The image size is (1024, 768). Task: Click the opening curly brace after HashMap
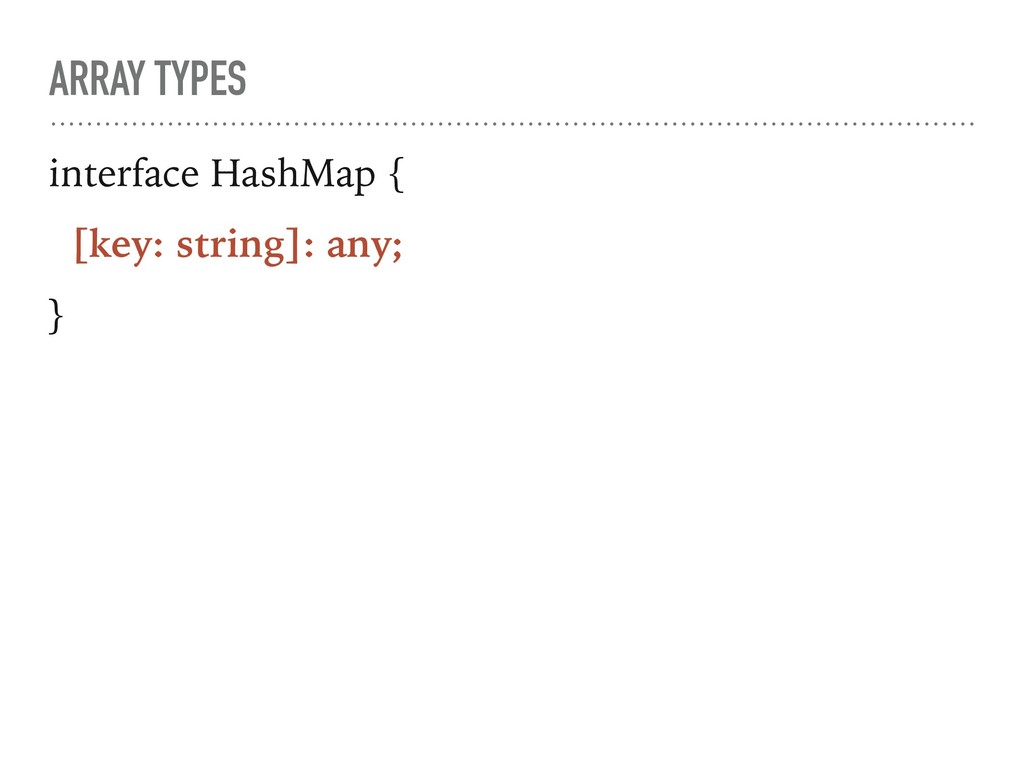coord(396,176)
